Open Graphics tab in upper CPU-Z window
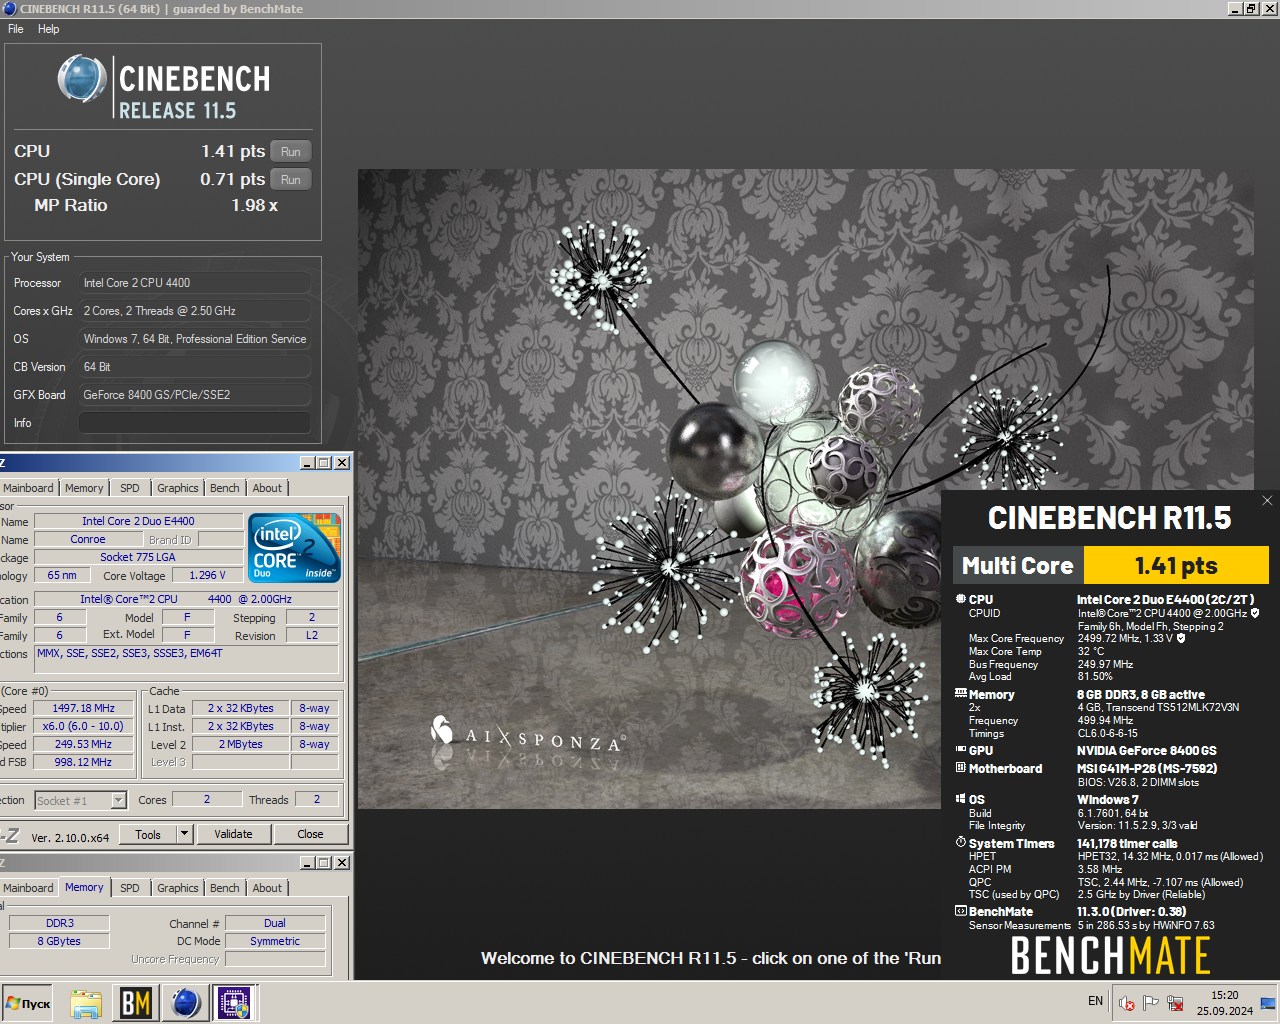Screen dimensions: 1280x1024 (178, 488)
